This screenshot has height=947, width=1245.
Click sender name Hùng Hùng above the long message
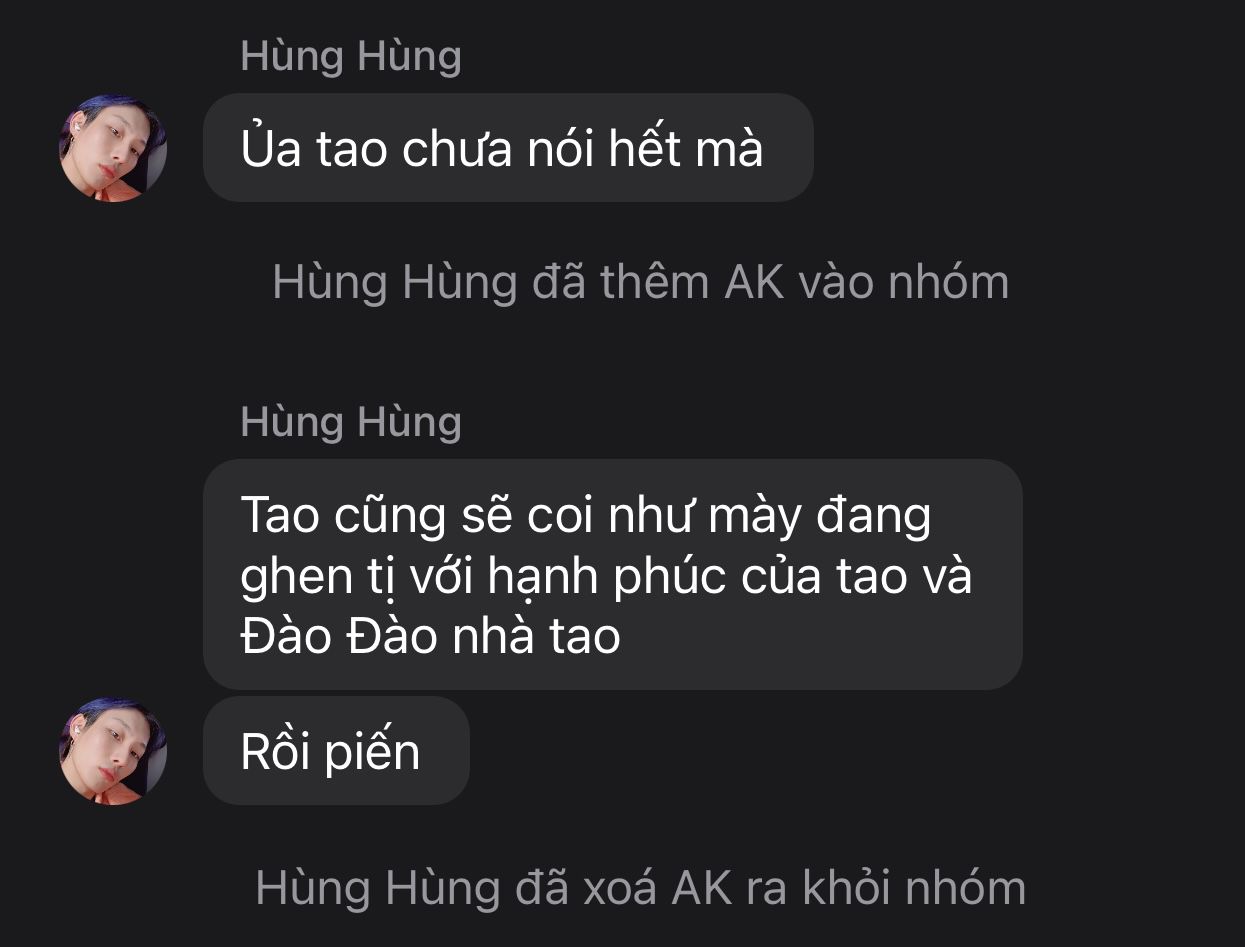point(351,421)
